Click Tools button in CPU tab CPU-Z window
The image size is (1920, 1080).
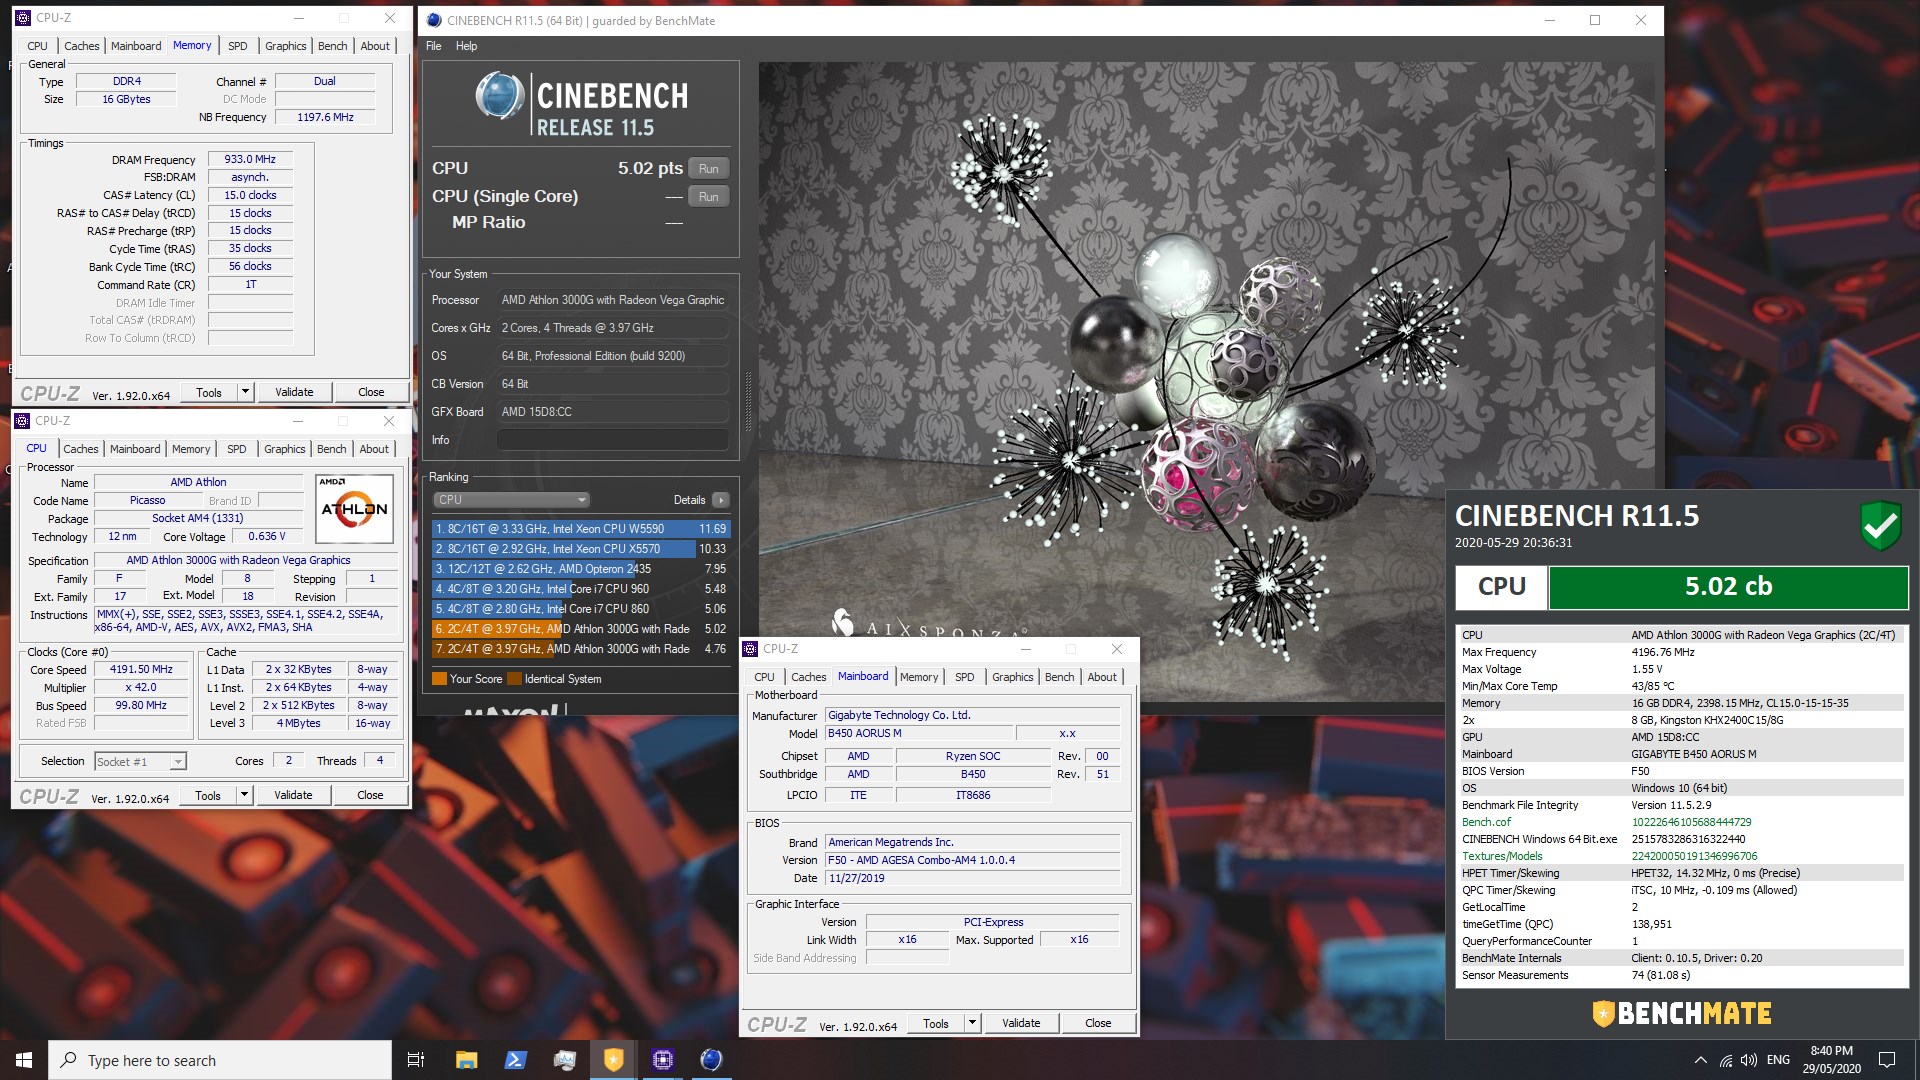208,795
